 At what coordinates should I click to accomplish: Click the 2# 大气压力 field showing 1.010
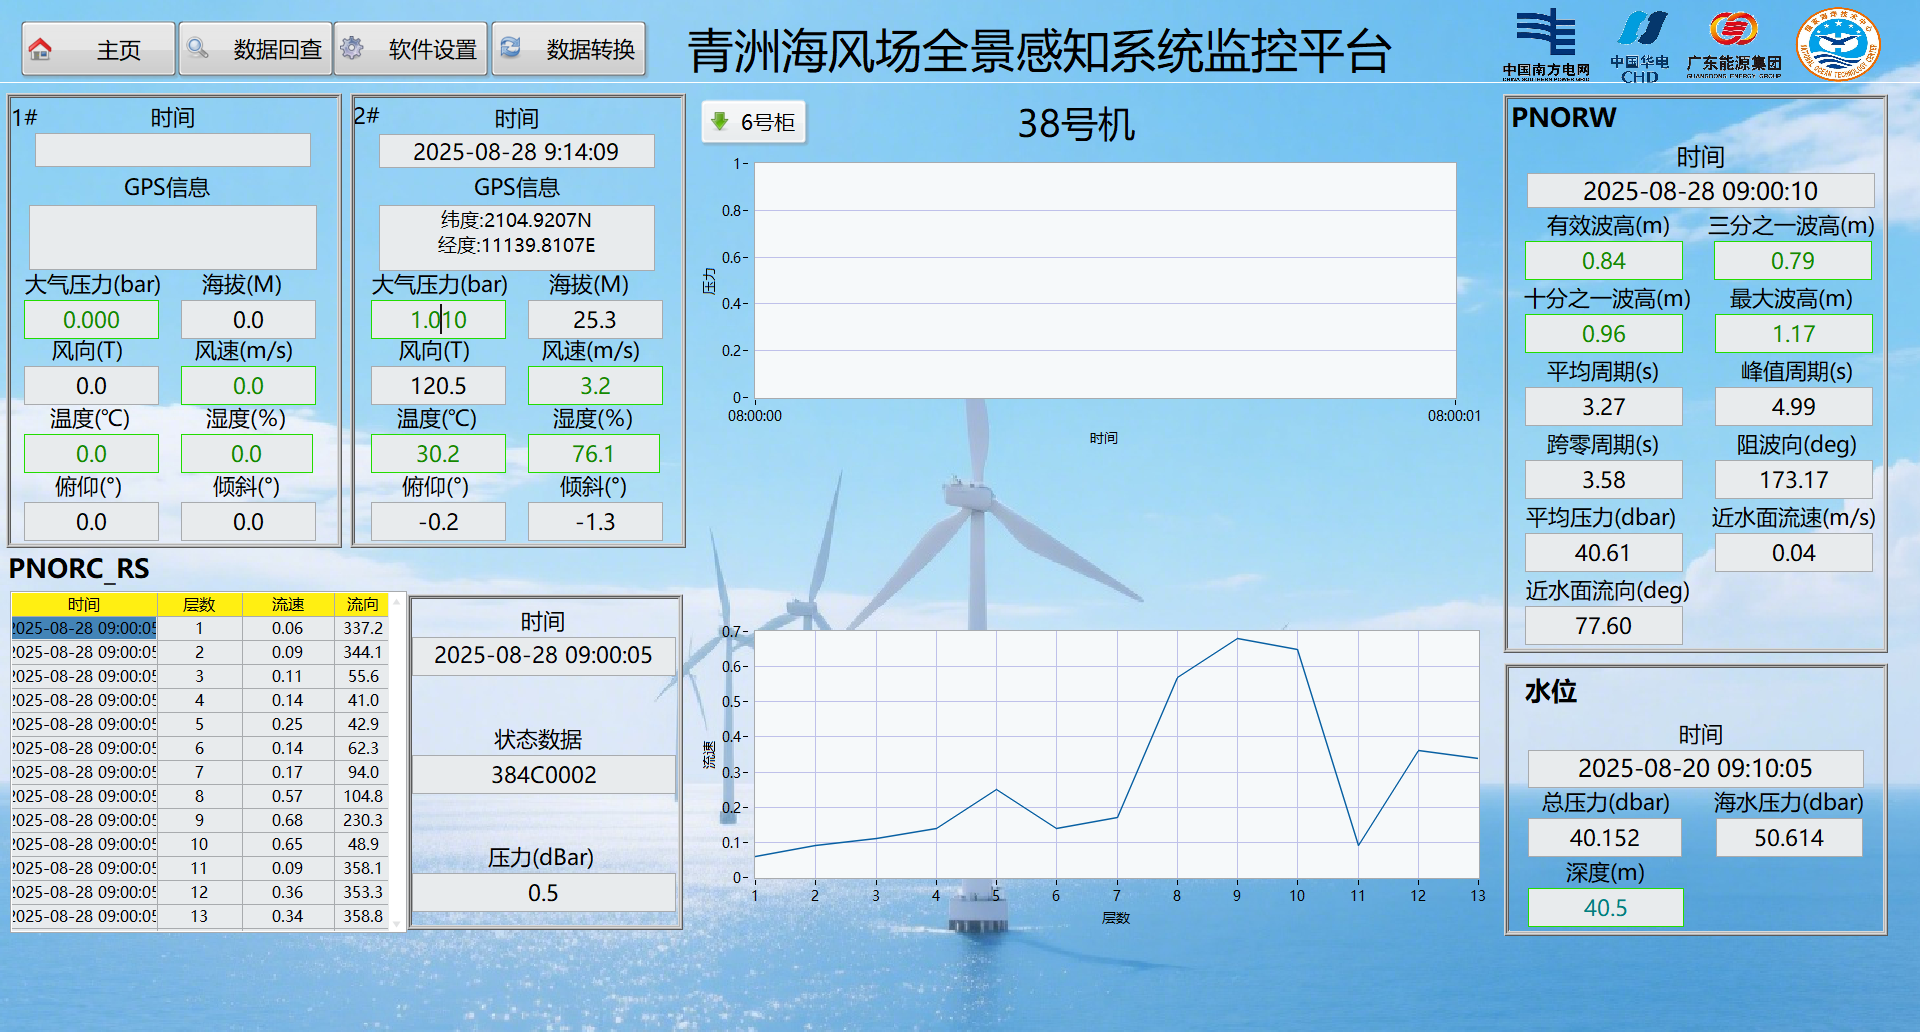(x=438, y=320)
